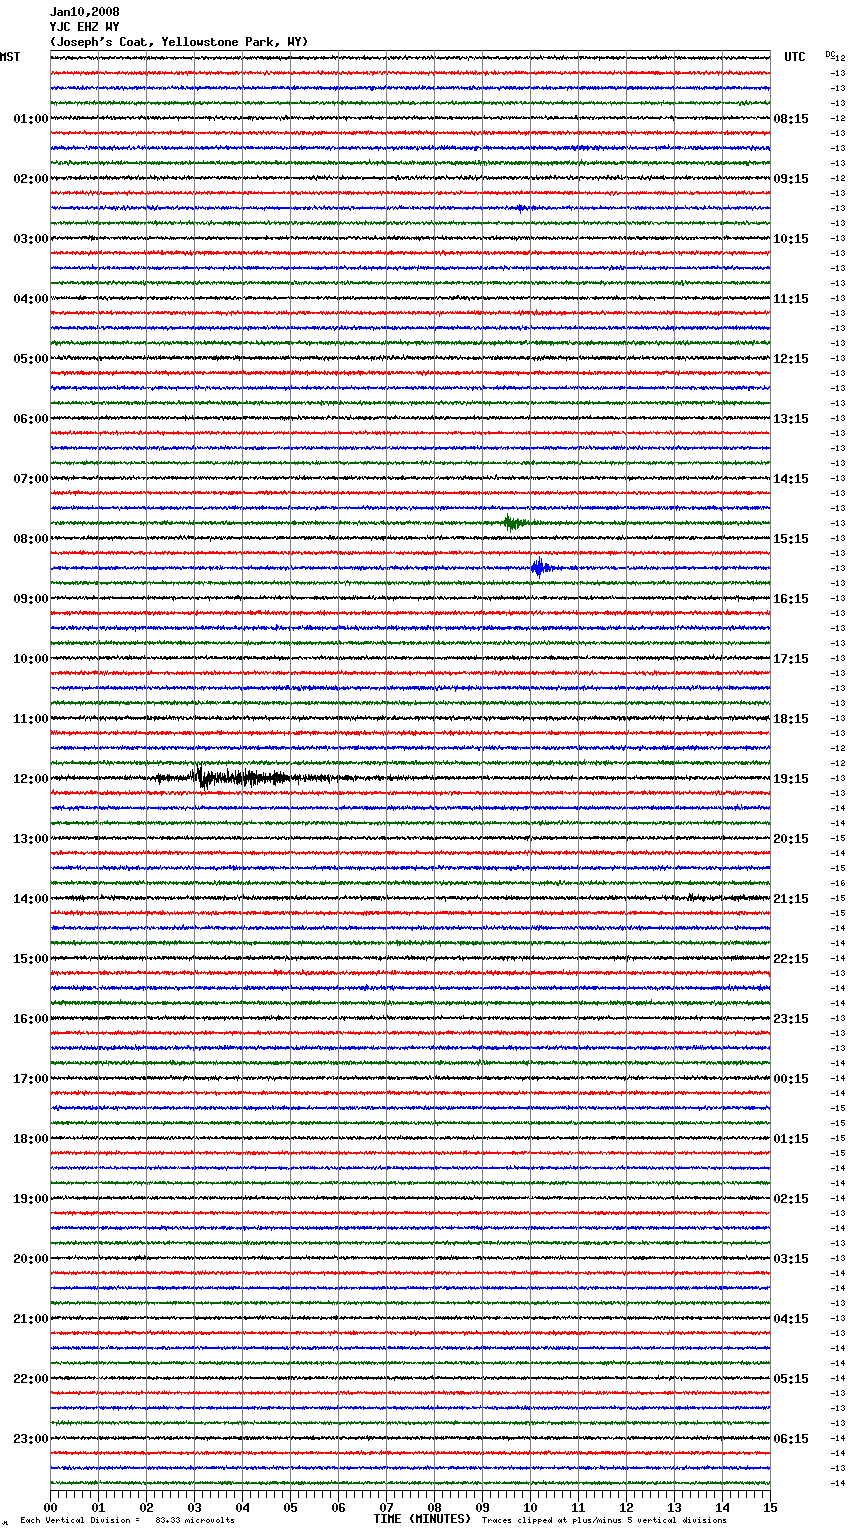Click the DC column header at top right
The width and height of the screenshot is (850, 1534).
click(832, 54)
